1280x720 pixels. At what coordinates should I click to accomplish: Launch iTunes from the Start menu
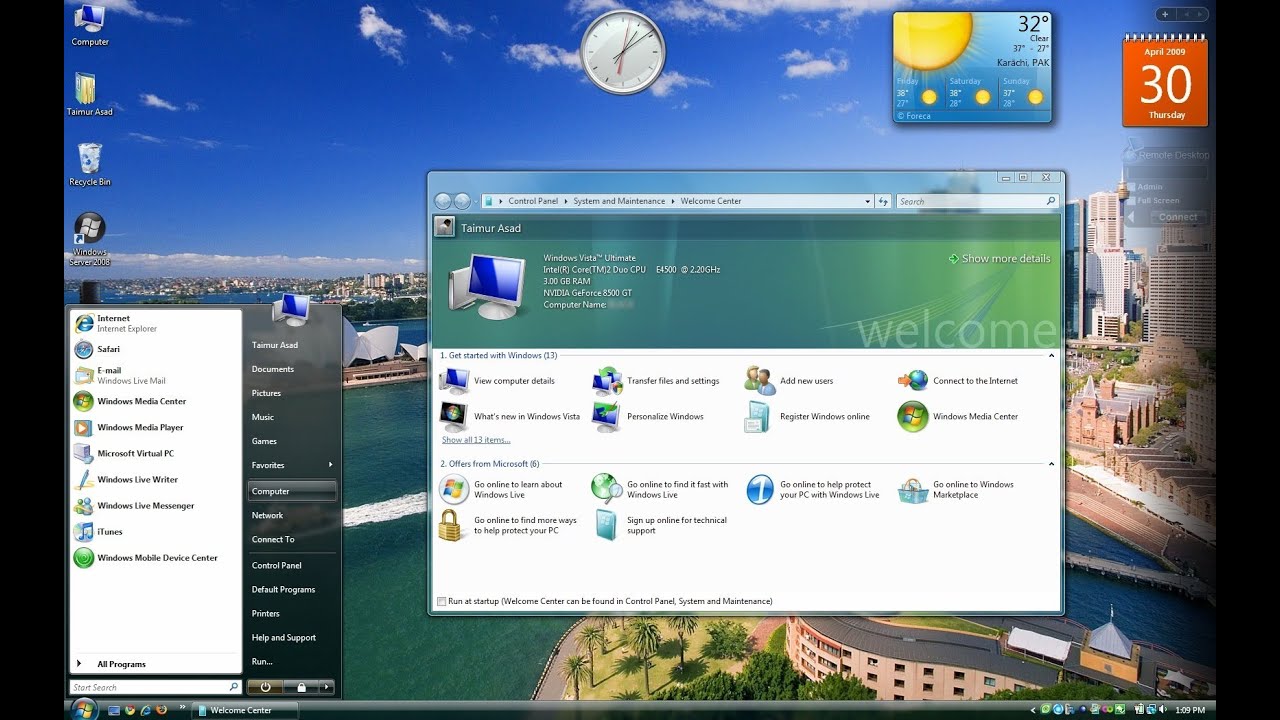point(155,531)
